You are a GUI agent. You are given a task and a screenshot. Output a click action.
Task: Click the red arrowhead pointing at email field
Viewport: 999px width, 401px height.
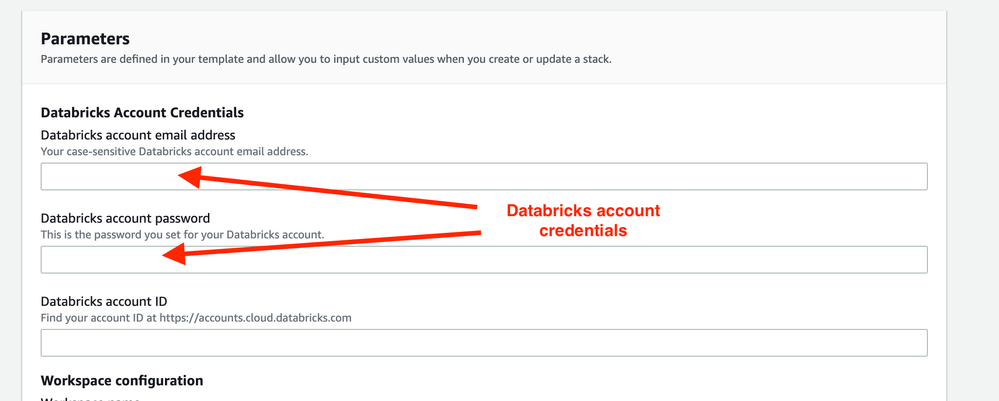pyautogui.click(x=190, y=177)
